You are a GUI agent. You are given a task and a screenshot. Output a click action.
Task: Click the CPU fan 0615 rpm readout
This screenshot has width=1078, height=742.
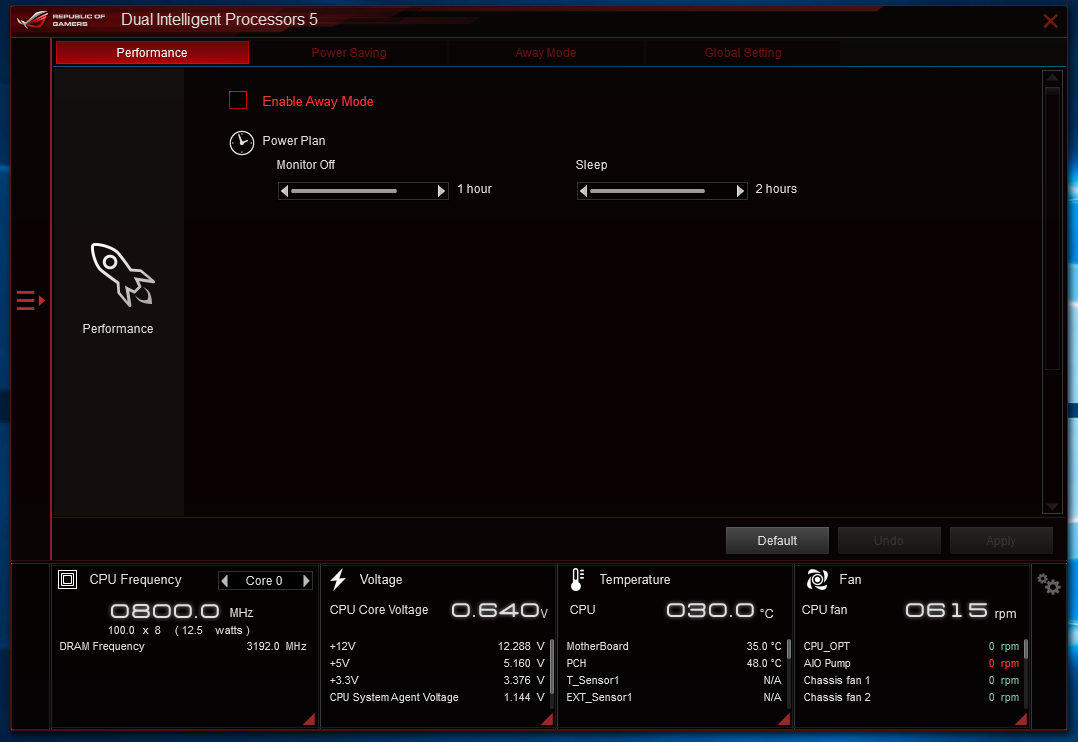tap(960, 611)
